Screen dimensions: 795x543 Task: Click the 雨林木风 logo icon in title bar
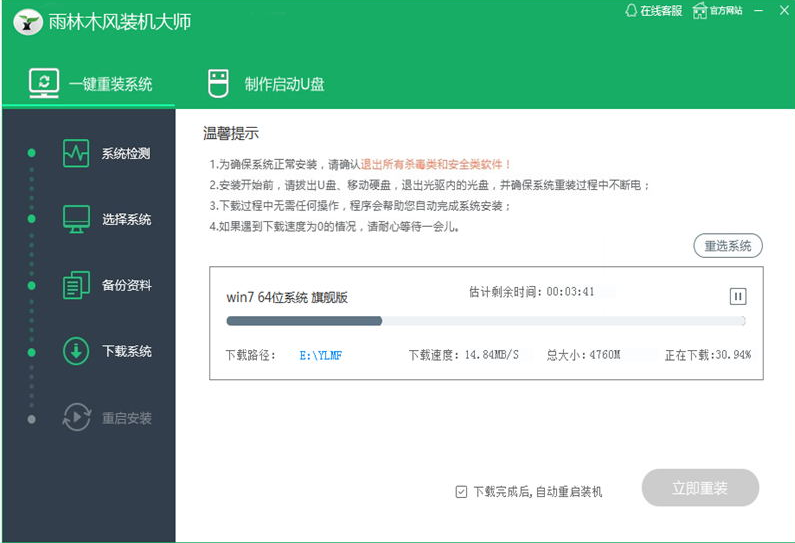(27, 21)
